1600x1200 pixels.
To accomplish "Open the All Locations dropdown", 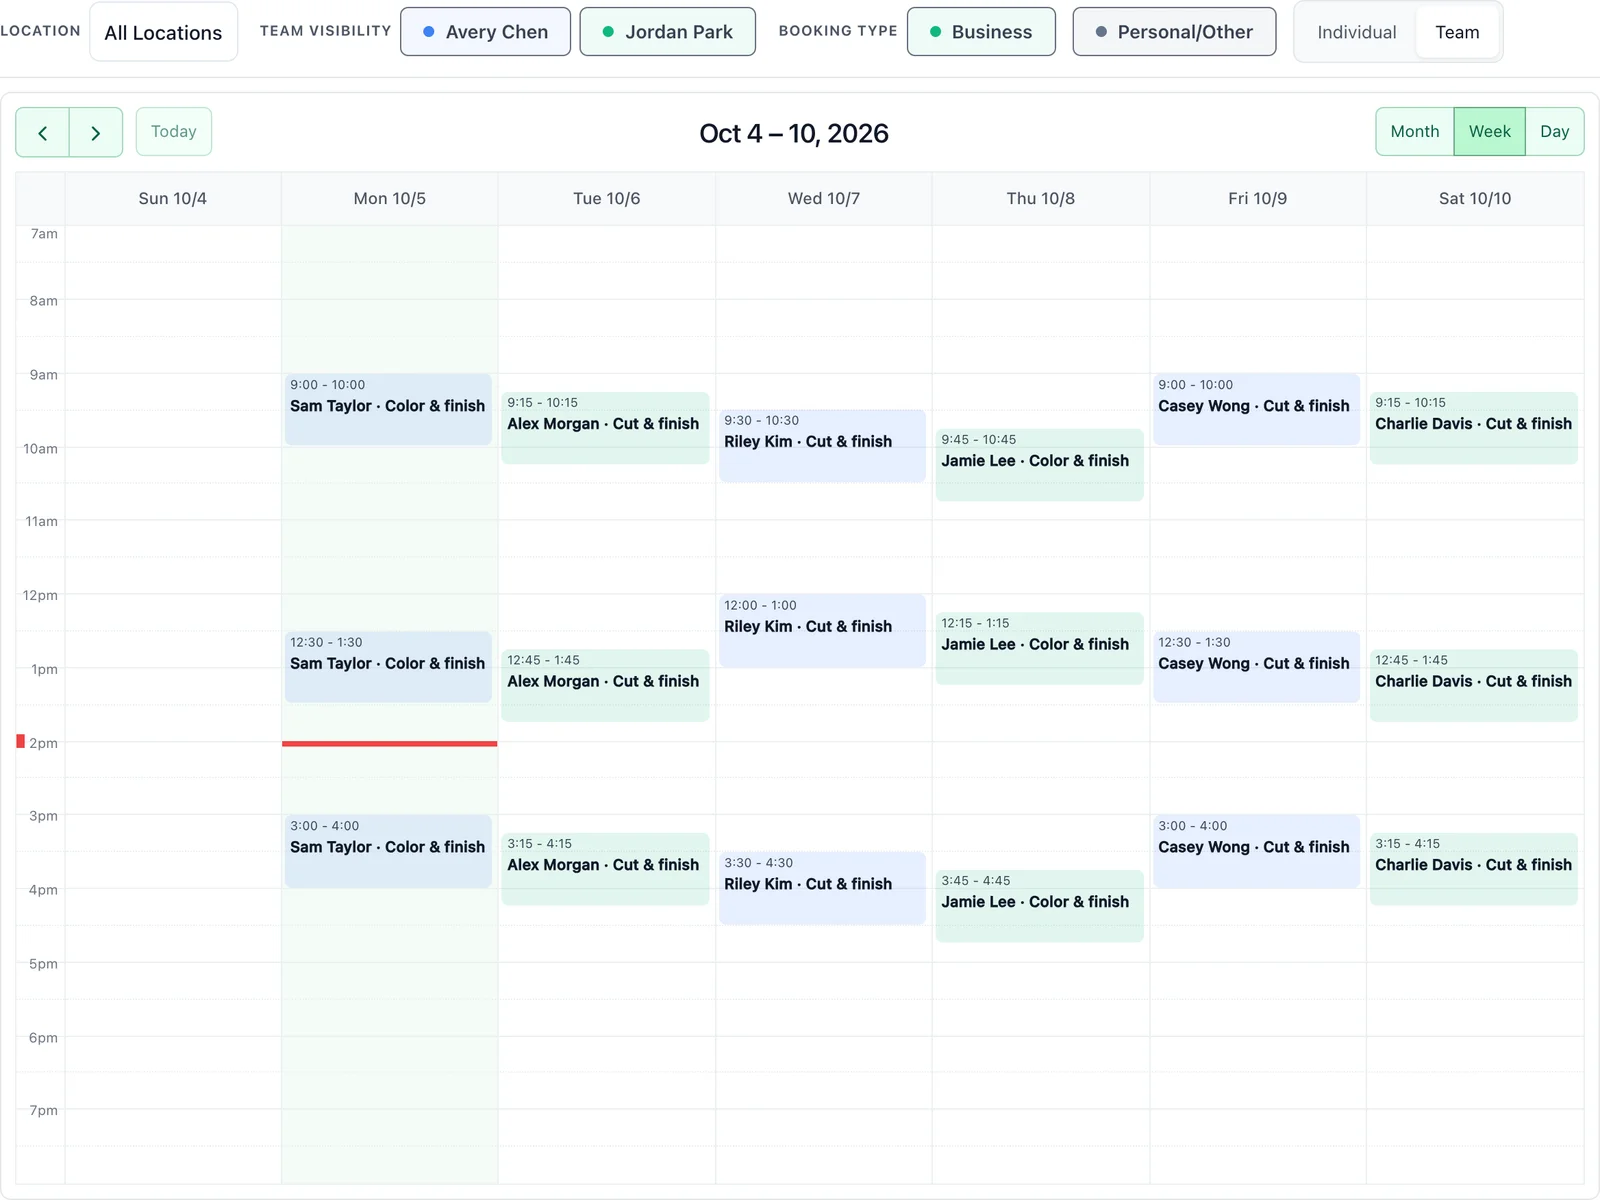I will (x=164, y=32).
